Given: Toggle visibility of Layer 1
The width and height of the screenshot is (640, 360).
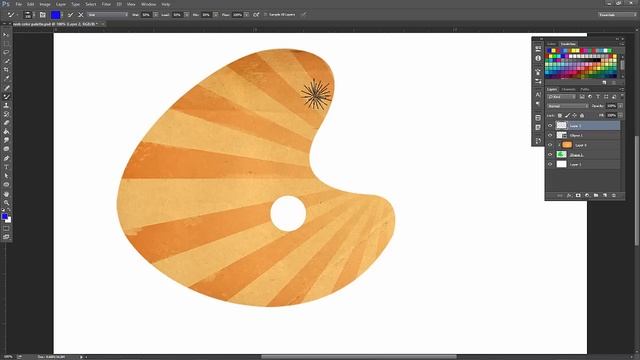Looking at the screenshot, I should tap(550, 164).
